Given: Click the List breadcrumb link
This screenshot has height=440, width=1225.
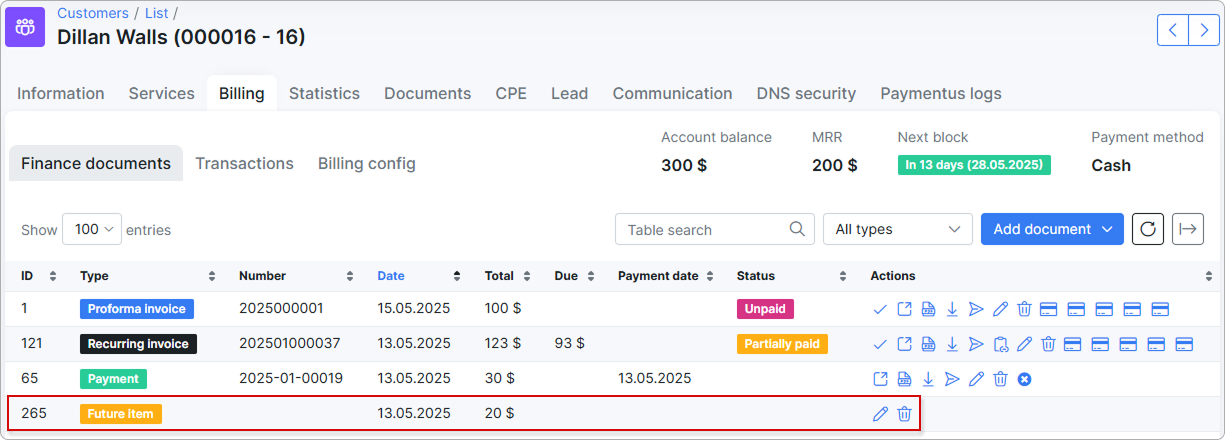Looking at the screenshot, I should pyautogui.click(x=156, y=13).
